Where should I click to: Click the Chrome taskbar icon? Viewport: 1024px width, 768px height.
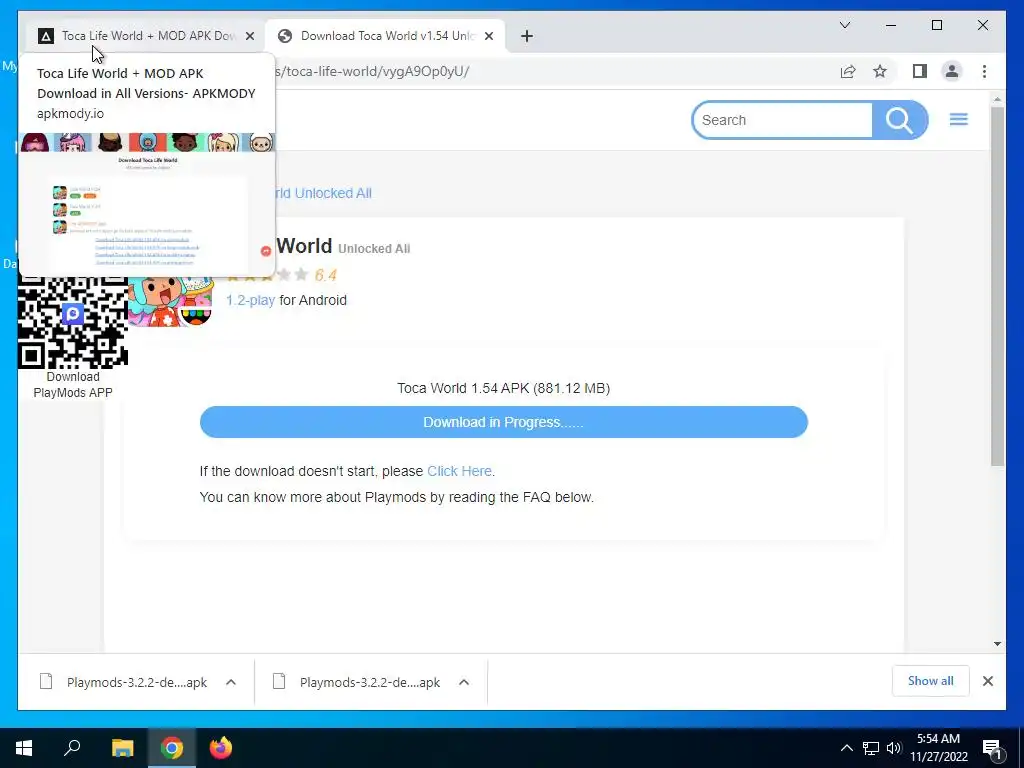172,748
